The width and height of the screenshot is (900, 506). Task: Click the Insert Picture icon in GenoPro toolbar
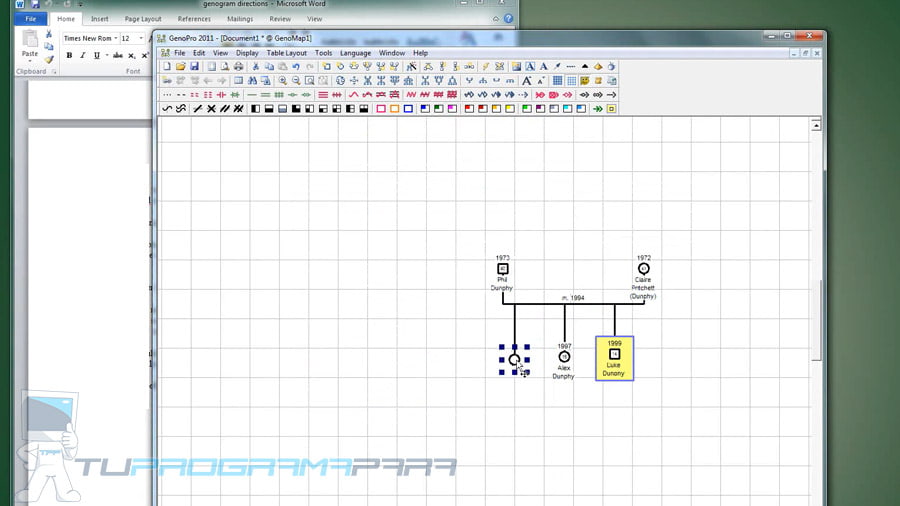tap(516, 67)
